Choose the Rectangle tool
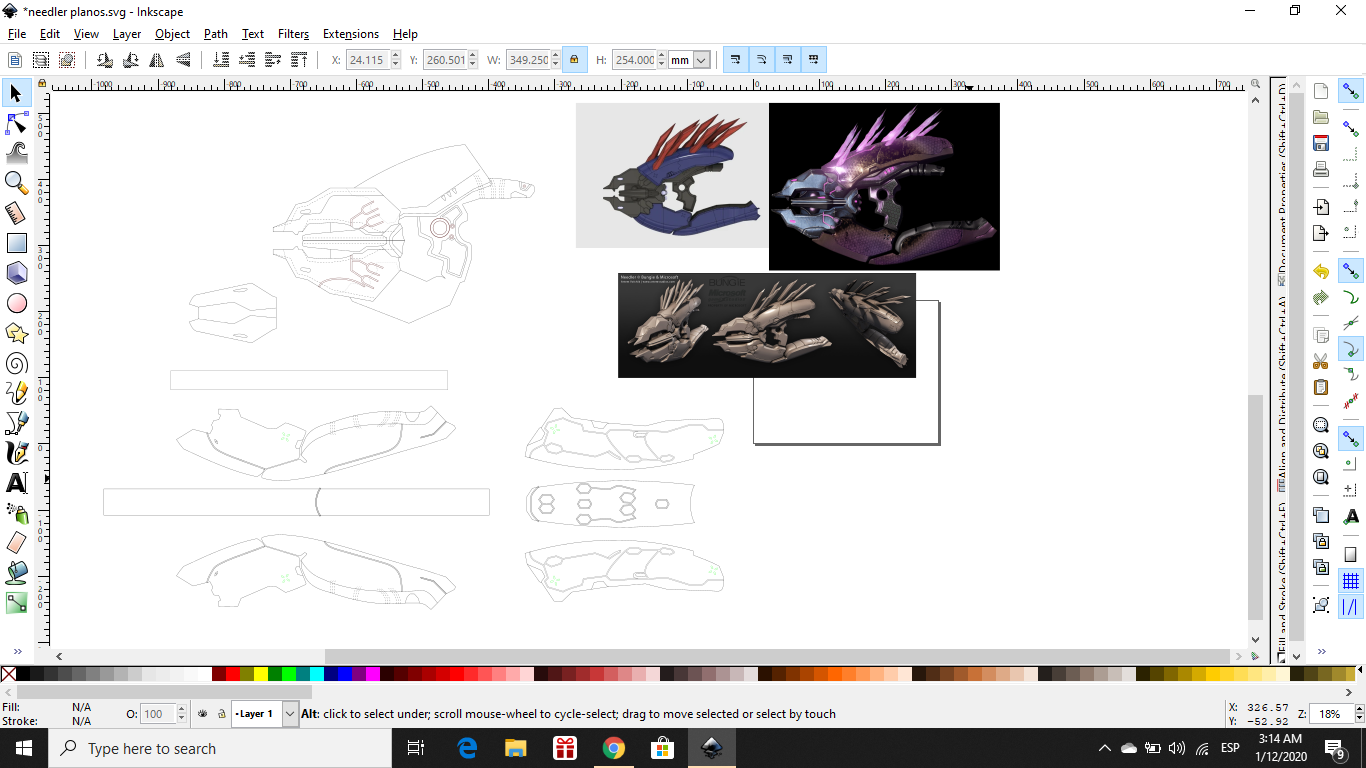Viewport: 1366px width, 768px height. (16, 243)
